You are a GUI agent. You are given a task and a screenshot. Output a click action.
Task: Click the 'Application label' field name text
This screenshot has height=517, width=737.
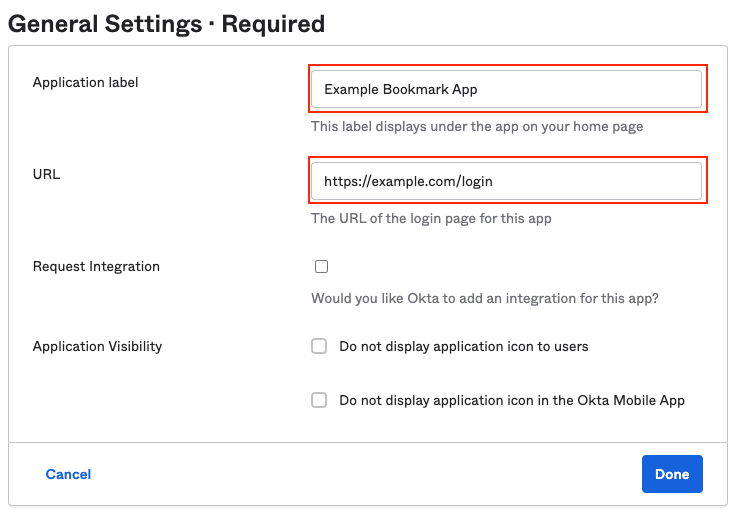tap(85, 83)
